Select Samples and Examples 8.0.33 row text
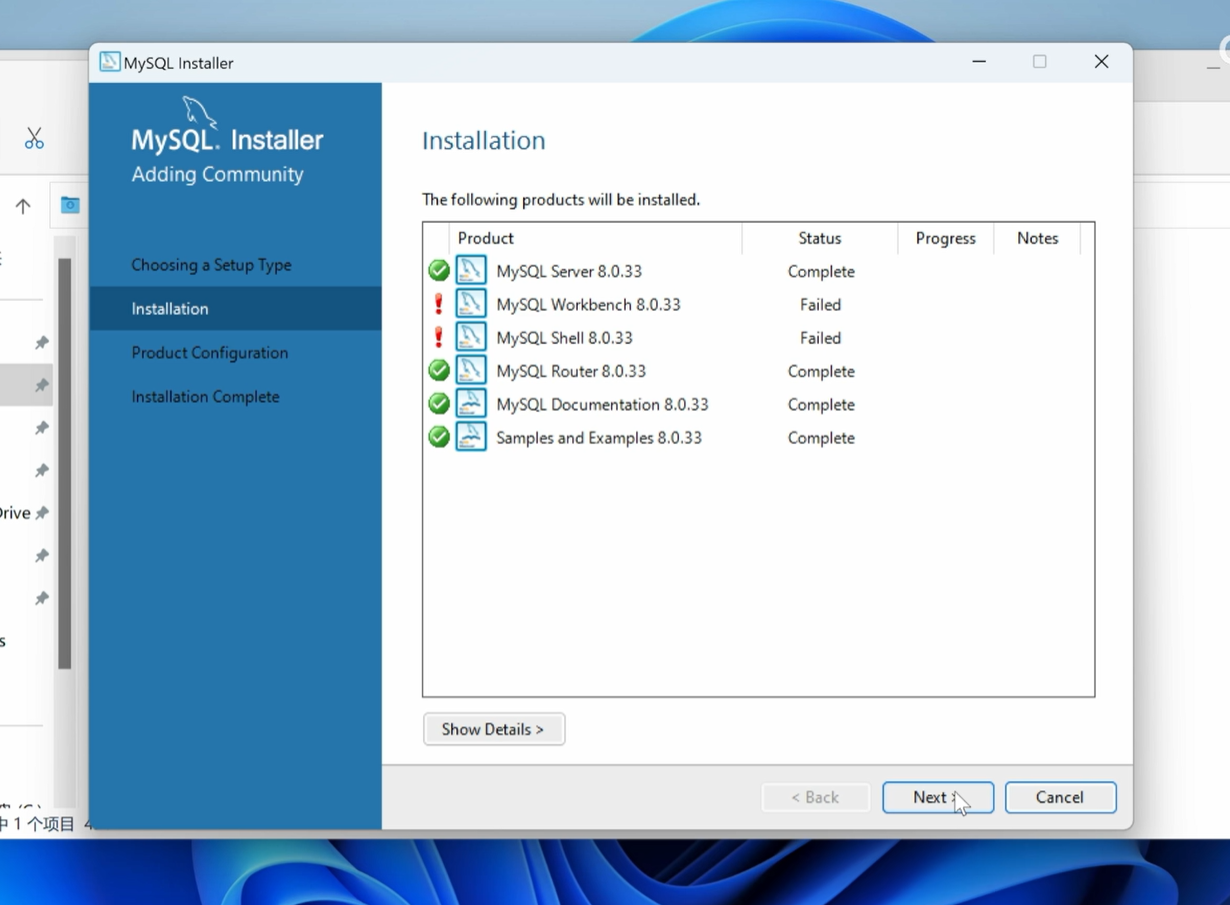The height and width of the screenshot is (905, 1230). [599, 437]
